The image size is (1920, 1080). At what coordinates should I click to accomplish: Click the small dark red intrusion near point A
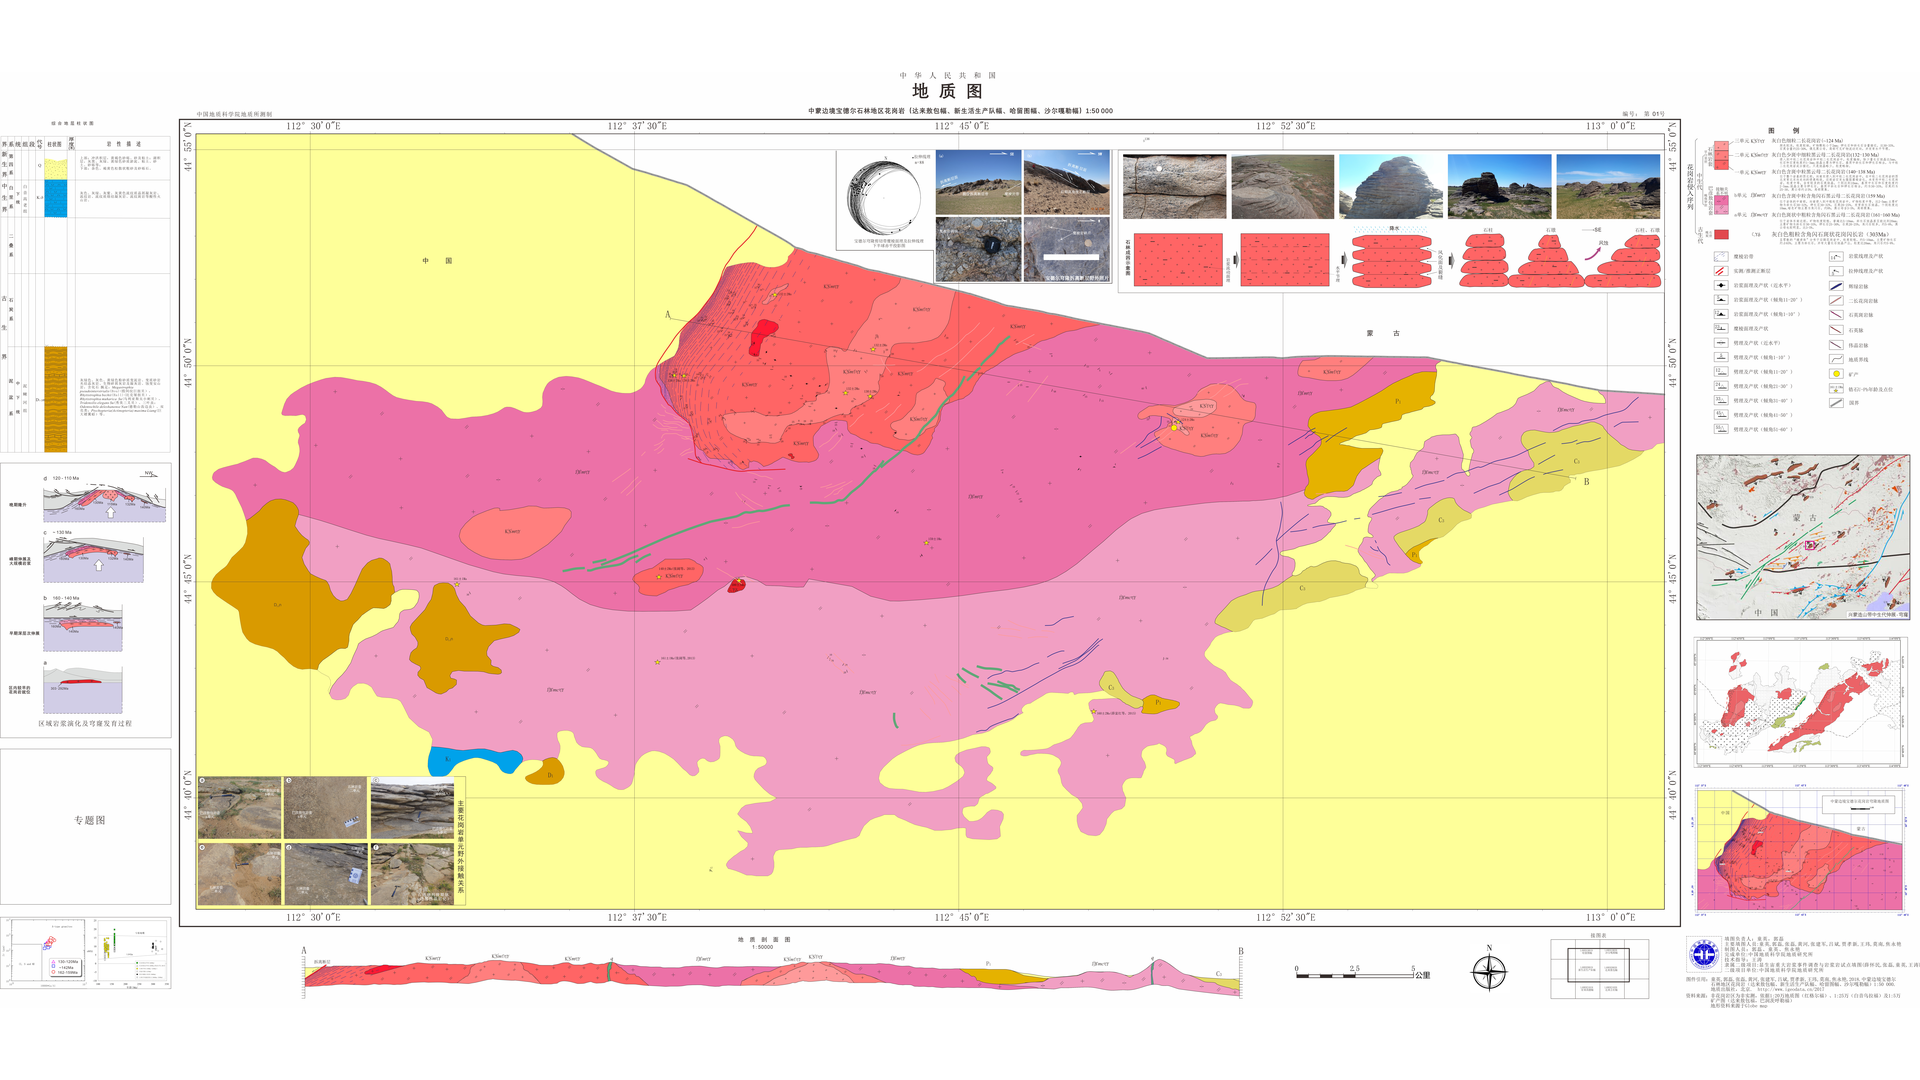click(763, 336)
